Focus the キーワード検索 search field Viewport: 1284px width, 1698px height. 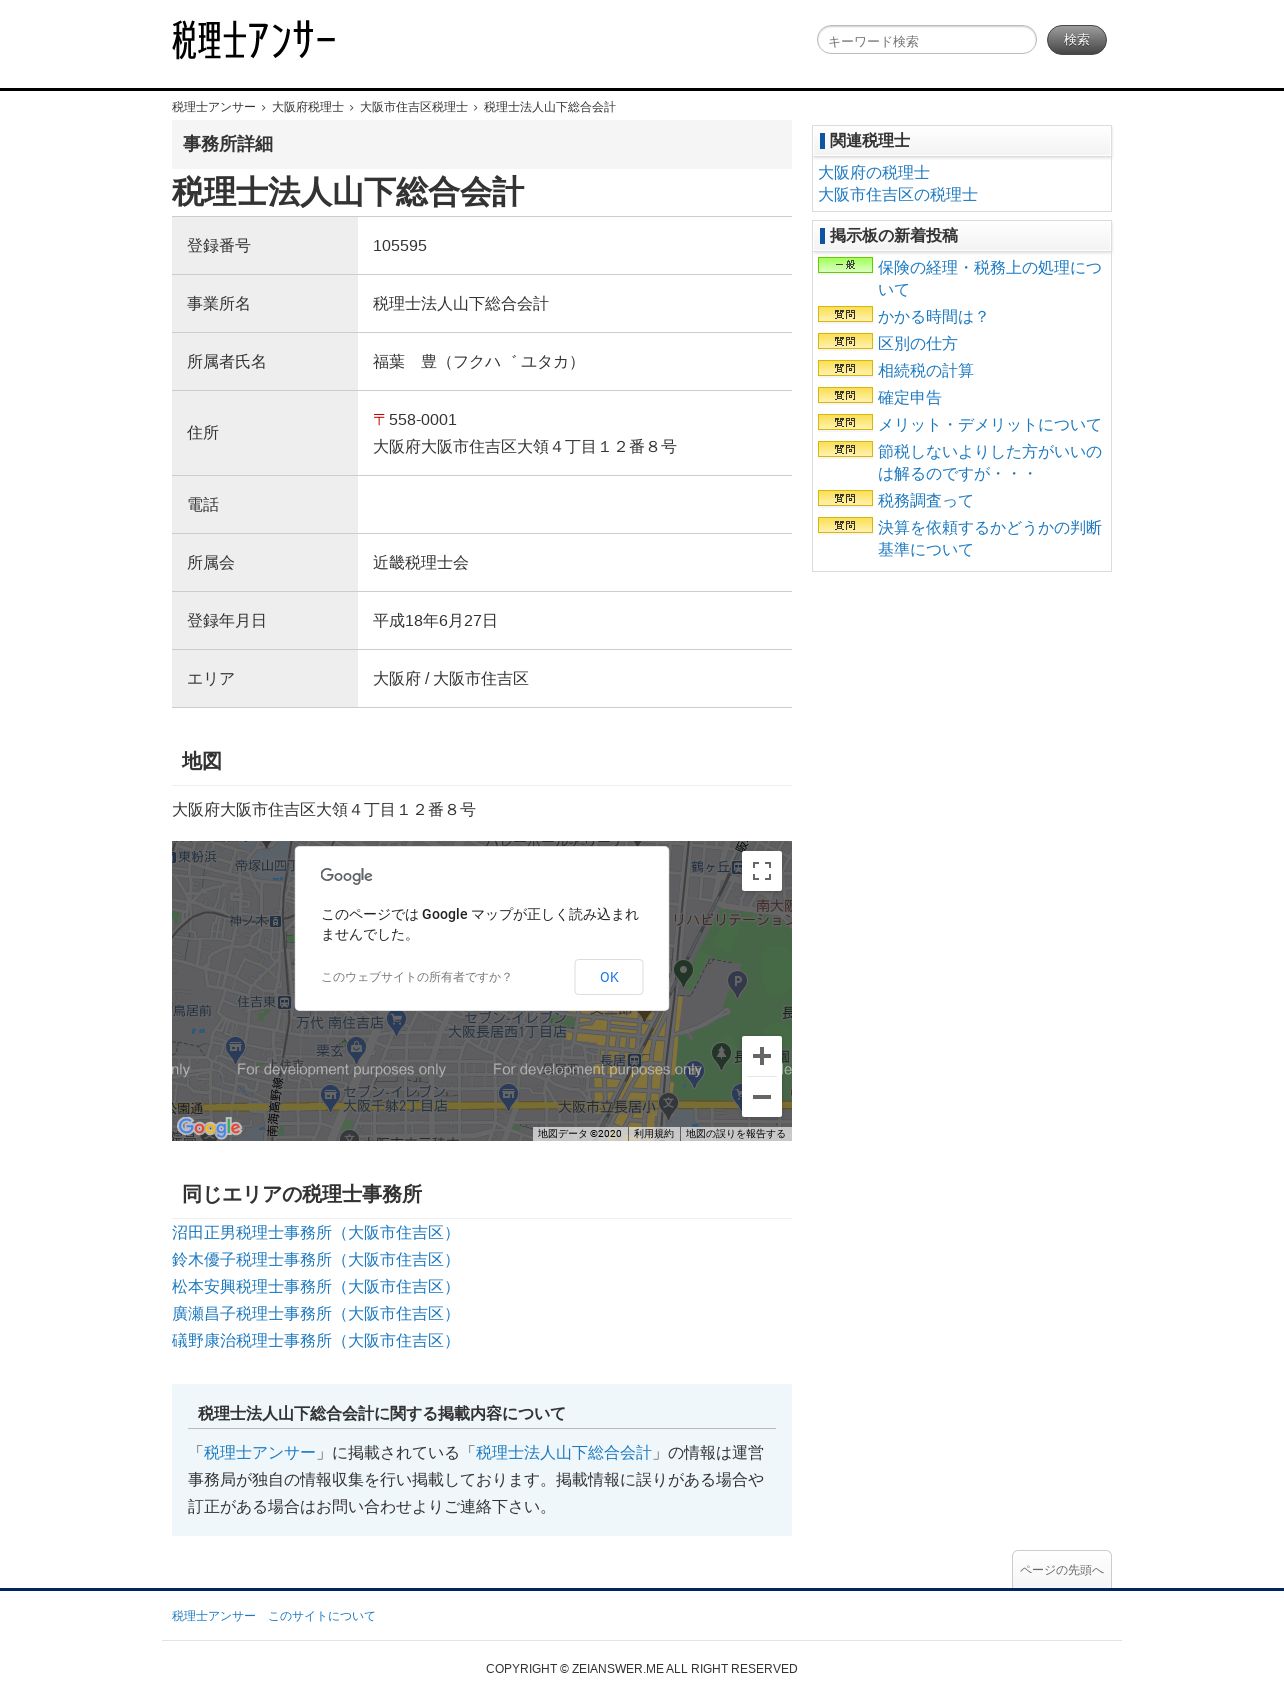point(926,40)
